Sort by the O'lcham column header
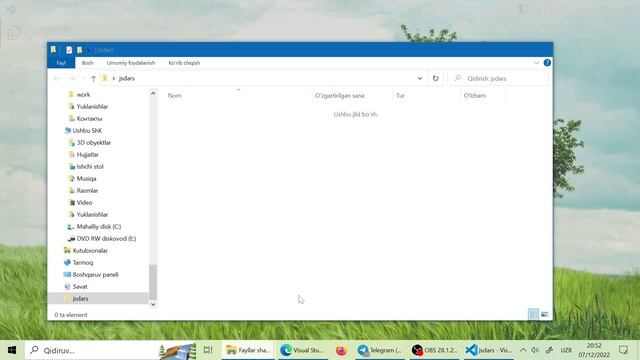This screenshot has height=360, width=640. tap(475, 96)
